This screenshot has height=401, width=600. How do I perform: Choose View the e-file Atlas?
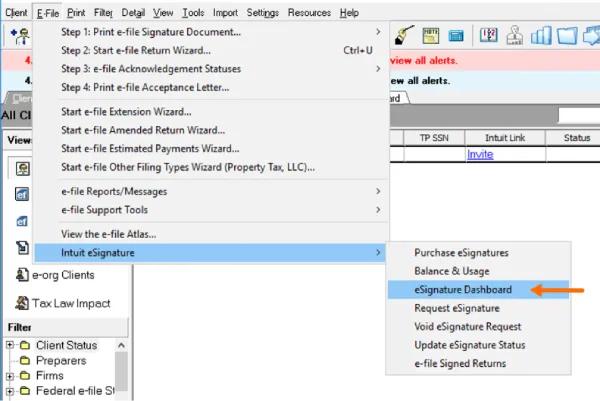point(211,234)
